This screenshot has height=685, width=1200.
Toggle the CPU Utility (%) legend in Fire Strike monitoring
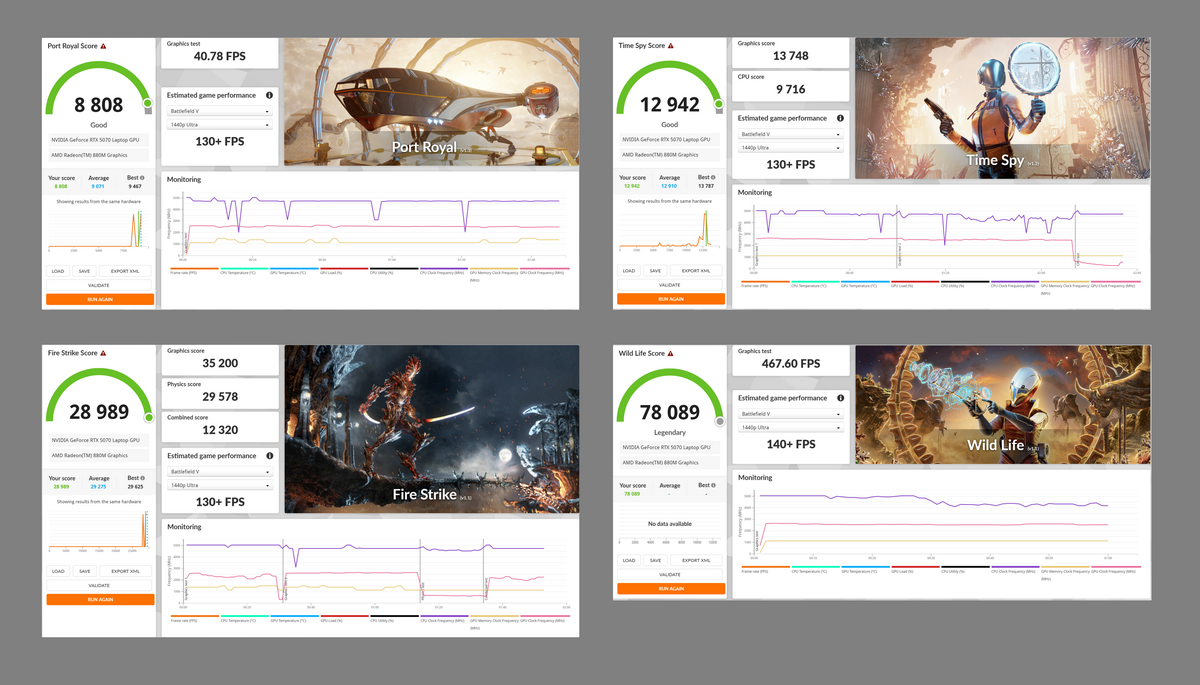click(394, 619)
